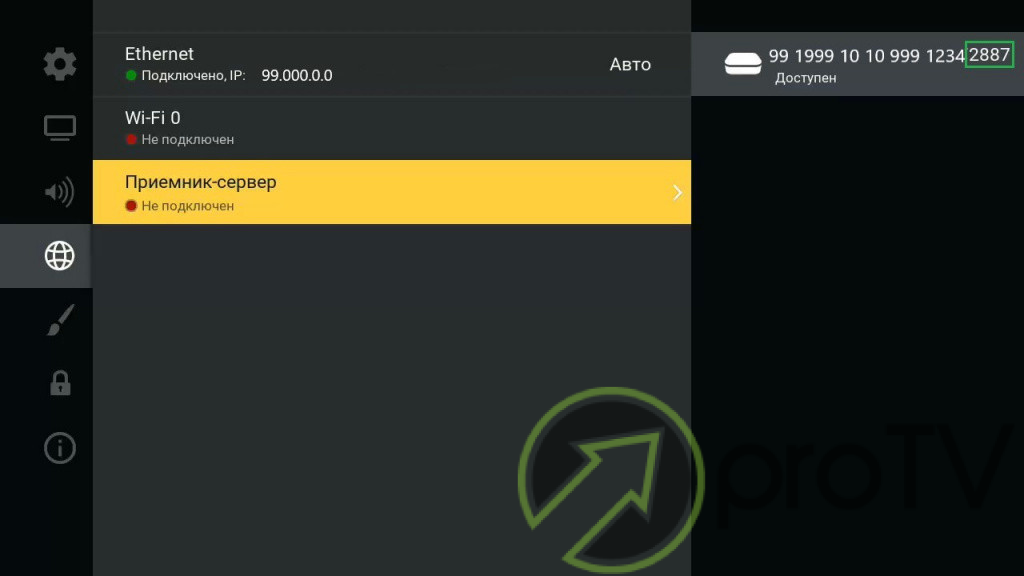Open display settings monitor icon
1024x576 pixels.
[x=59, y=128]
